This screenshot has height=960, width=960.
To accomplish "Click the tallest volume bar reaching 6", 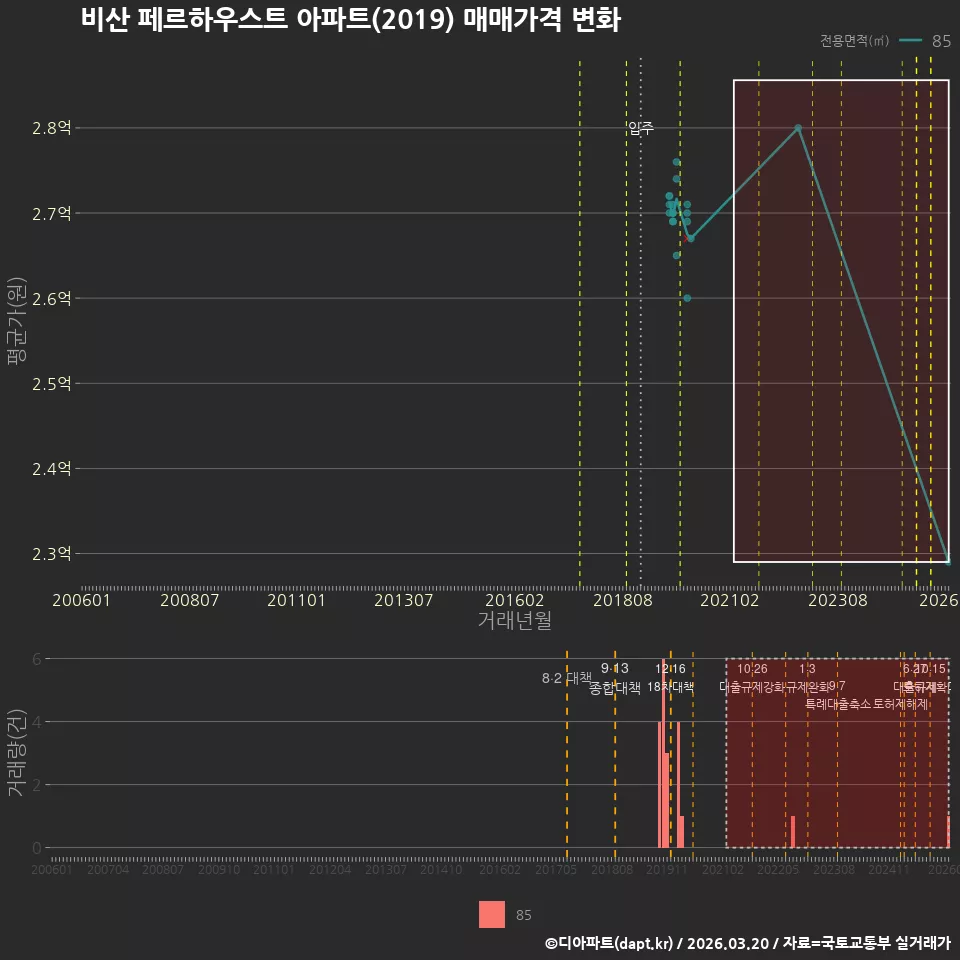I will (663, 753).
